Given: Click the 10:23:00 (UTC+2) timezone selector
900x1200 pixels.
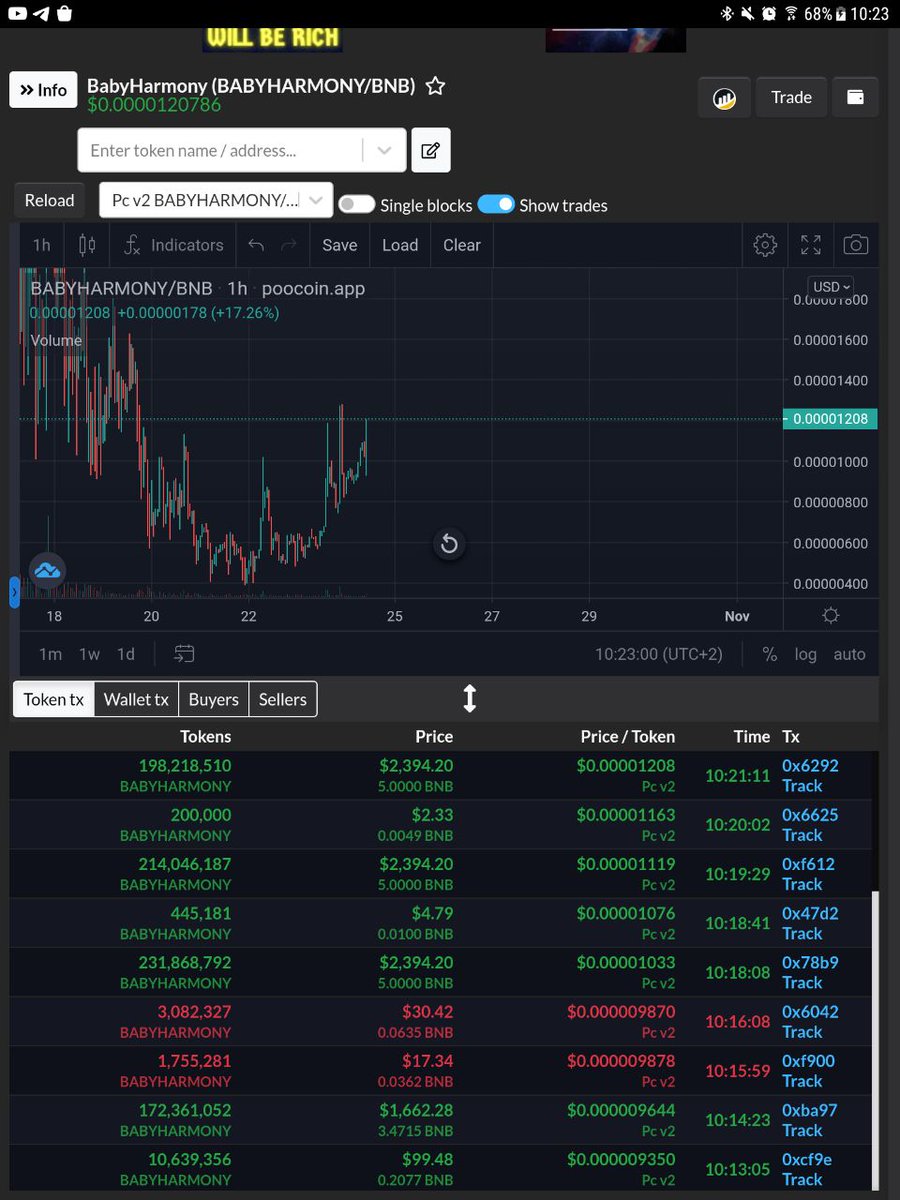Looking at the screenshot, I should [x=658, y=654].
